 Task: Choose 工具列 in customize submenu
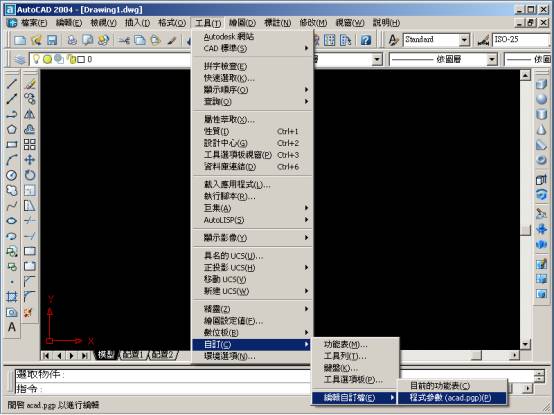[x=355, y=356]
